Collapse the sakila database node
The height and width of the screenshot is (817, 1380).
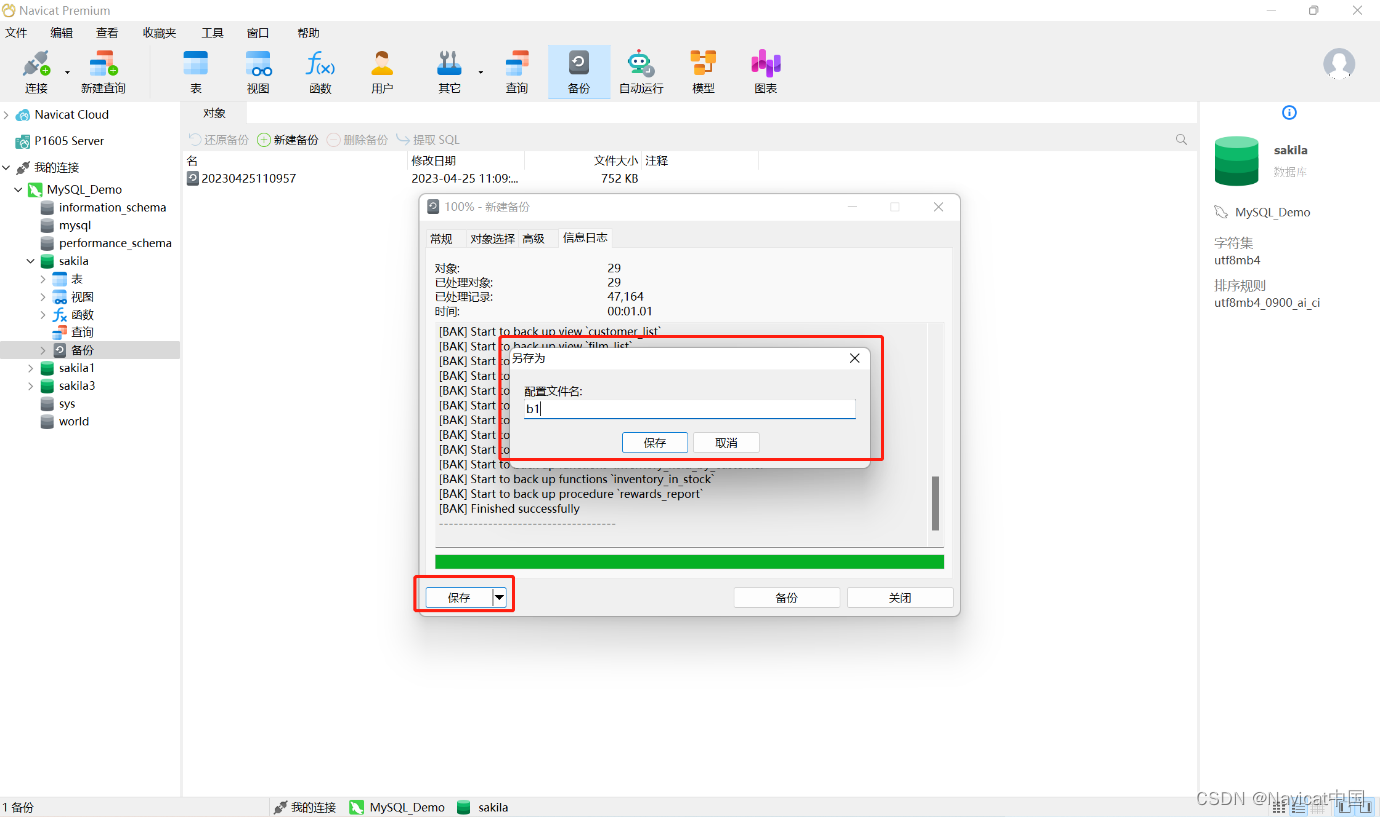pyautogui.click(x=31, y=262)
